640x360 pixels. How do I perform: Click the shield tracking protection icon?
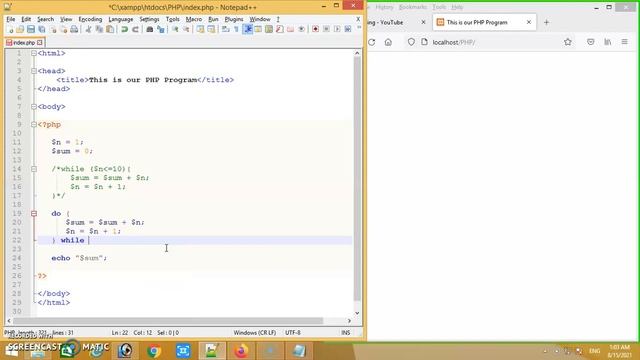click(x=411, y=42)
